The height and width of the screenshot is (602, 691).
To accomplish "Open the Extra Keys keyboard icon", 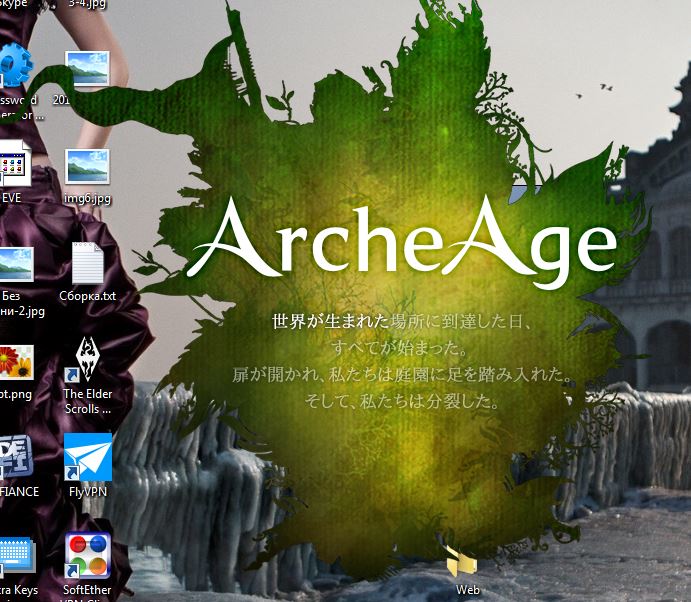I will (17, 554).
